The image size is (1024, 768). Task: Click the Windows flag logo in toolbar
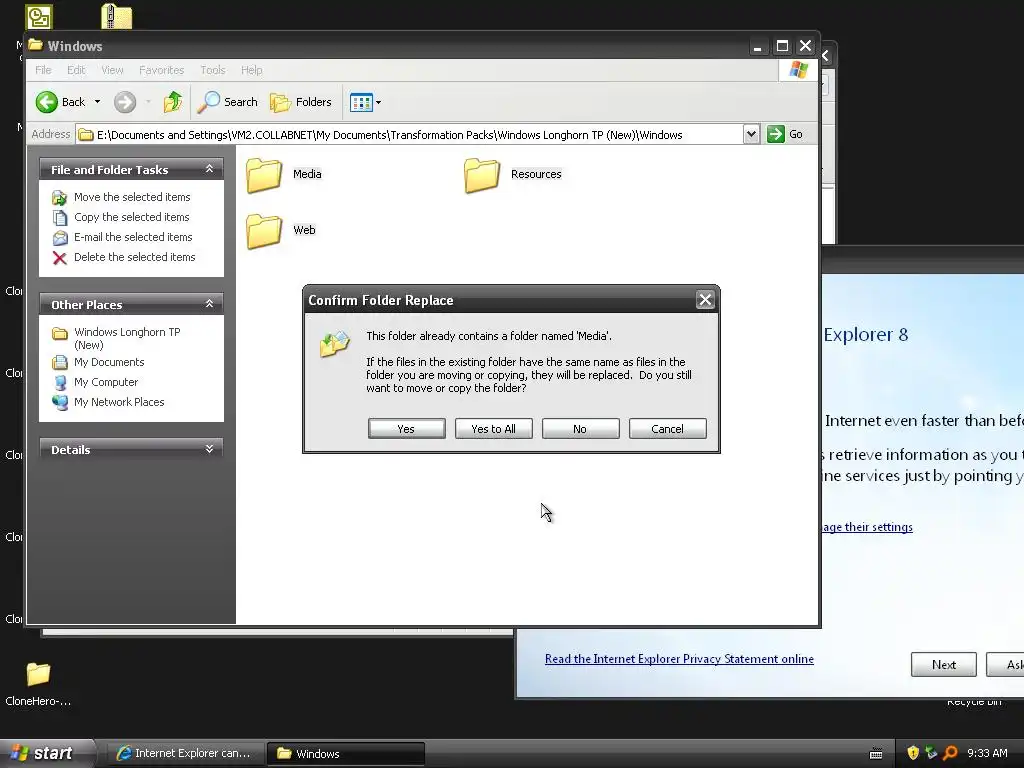[798, 70]
